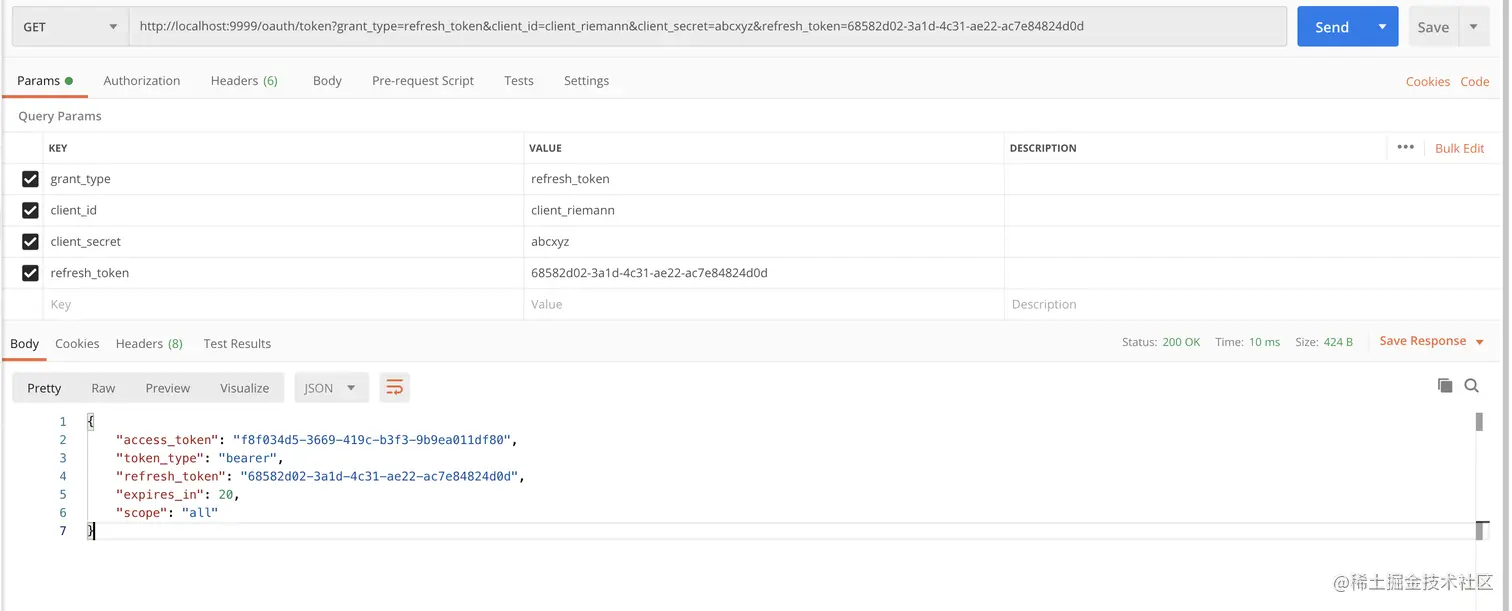Screen dimensions: 1512x611
Task: Select the response Body tab
Action: point(24,343)
